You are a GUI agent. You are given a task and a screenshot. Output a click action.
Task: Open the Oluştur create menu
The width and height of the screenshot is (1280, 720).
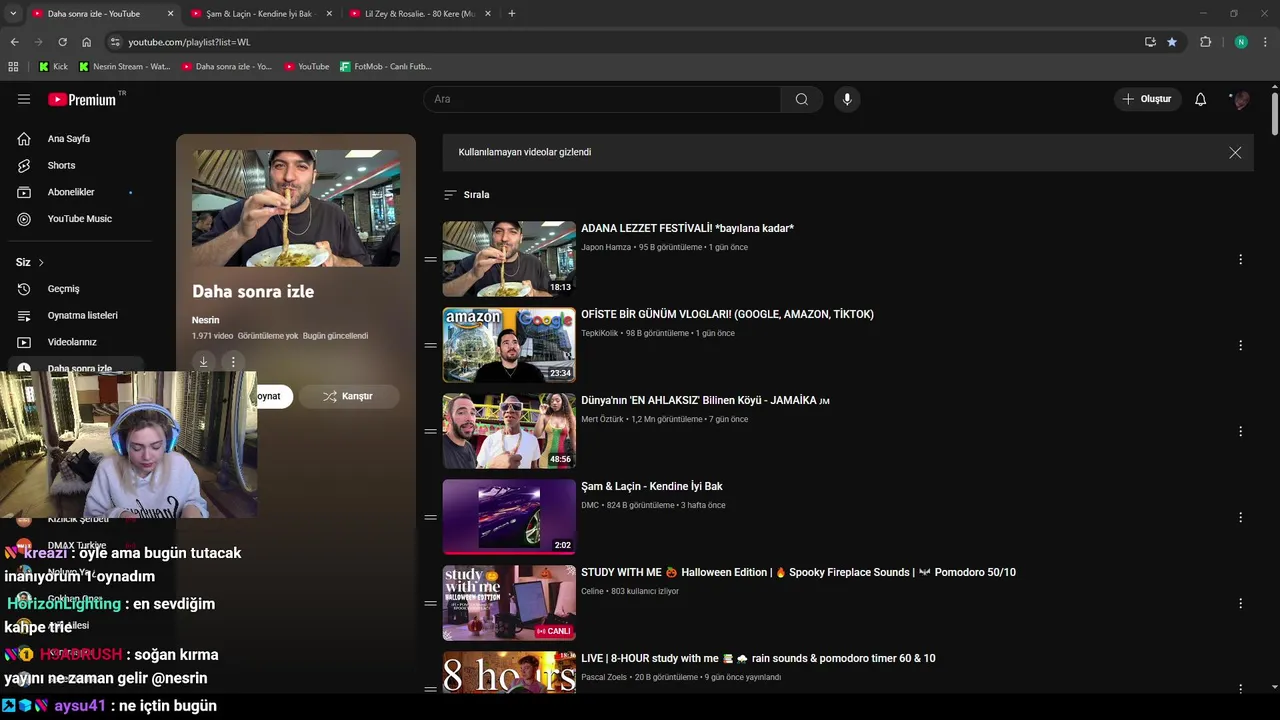[1147, 99]
